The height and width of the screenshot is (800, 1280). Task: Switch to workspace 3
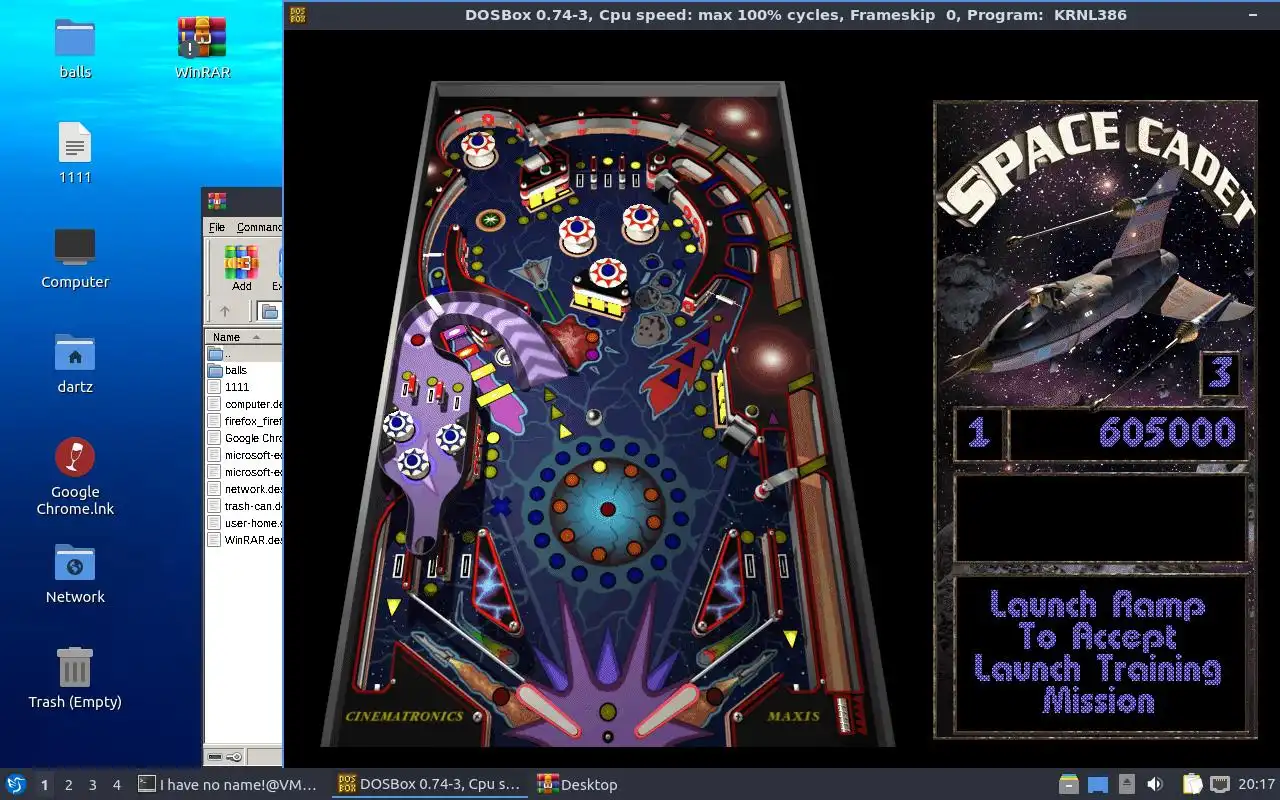coord(92,785)
